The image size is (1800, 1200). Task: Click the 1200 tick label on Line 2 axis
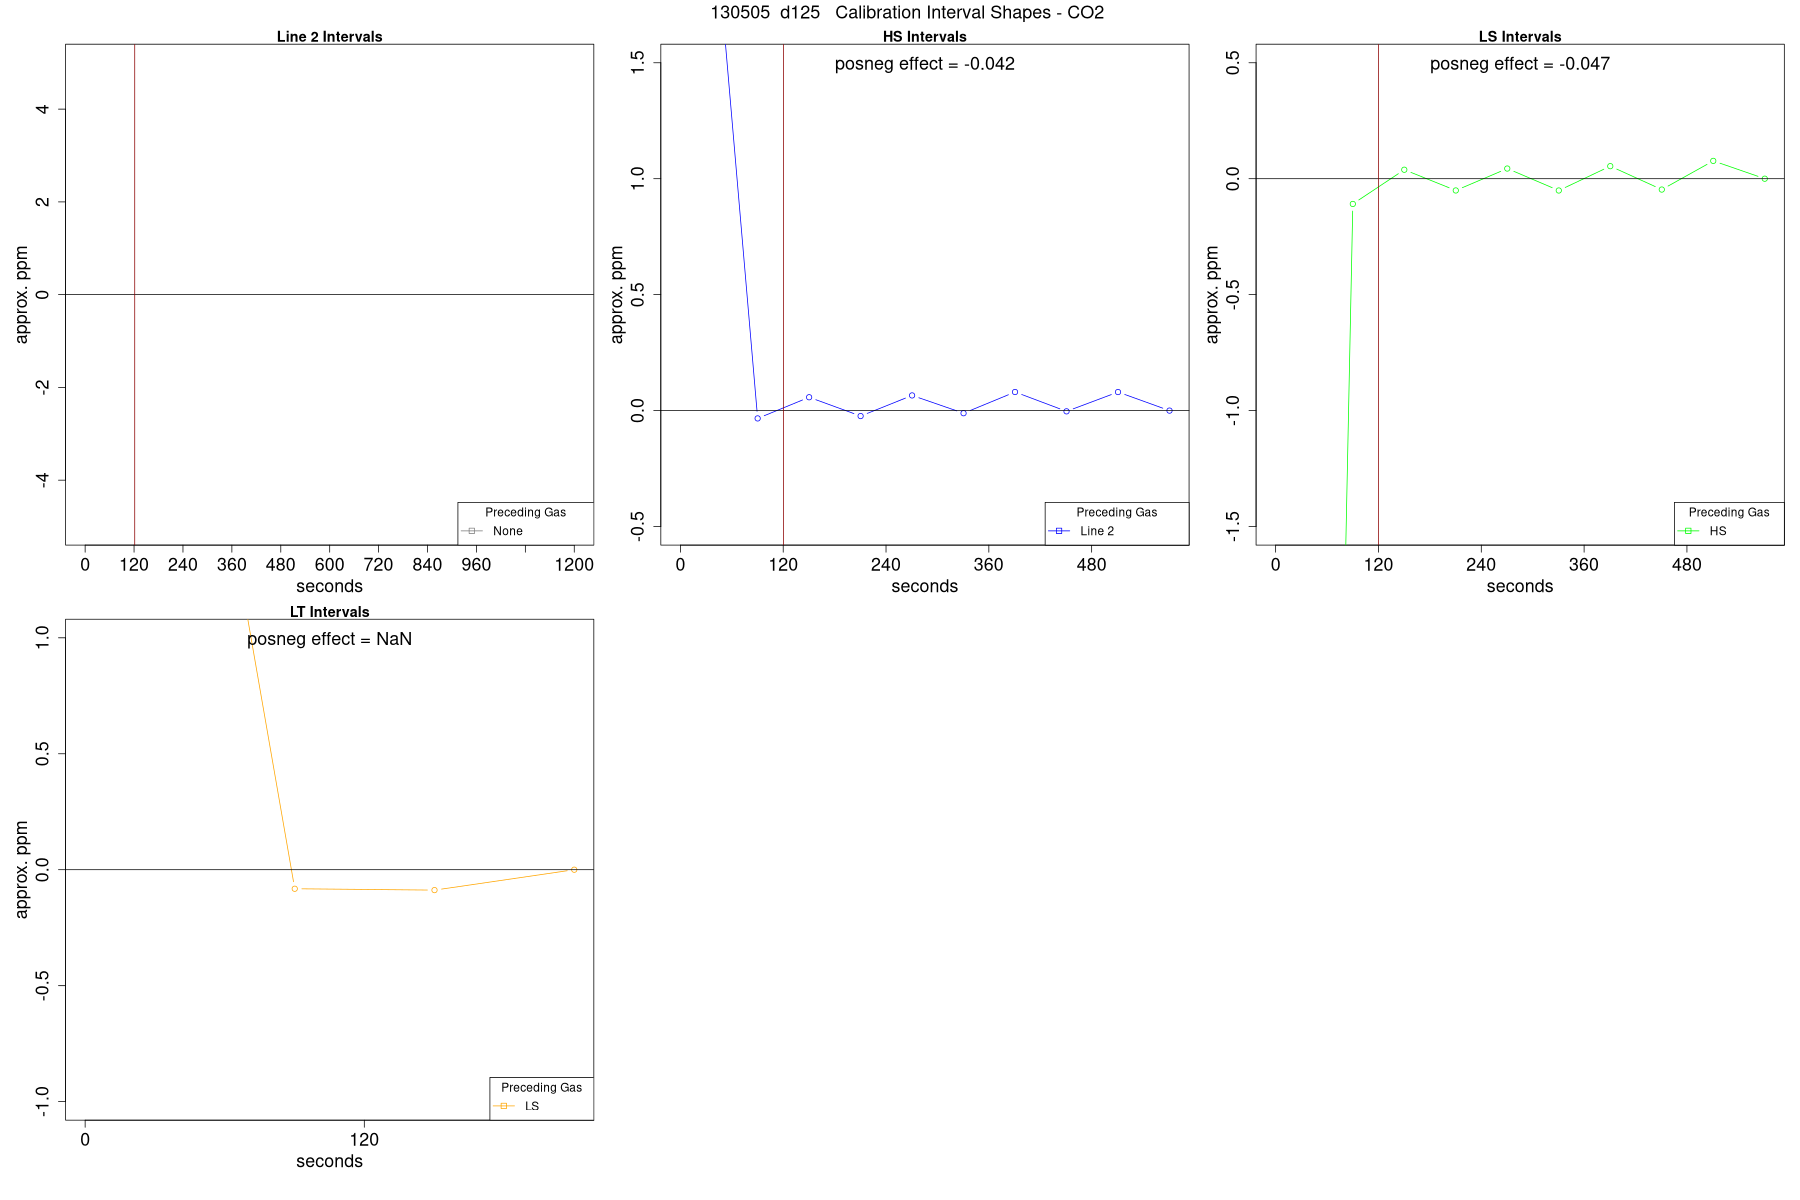click(x=574, y=565)
